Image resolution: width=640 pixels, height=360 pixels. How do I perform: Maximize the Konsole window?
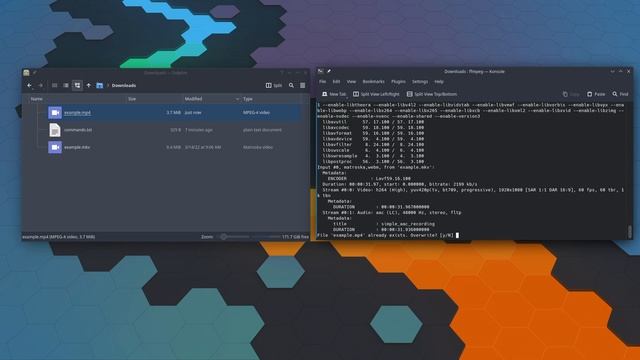pyautogui.click(x=621, y=71)
